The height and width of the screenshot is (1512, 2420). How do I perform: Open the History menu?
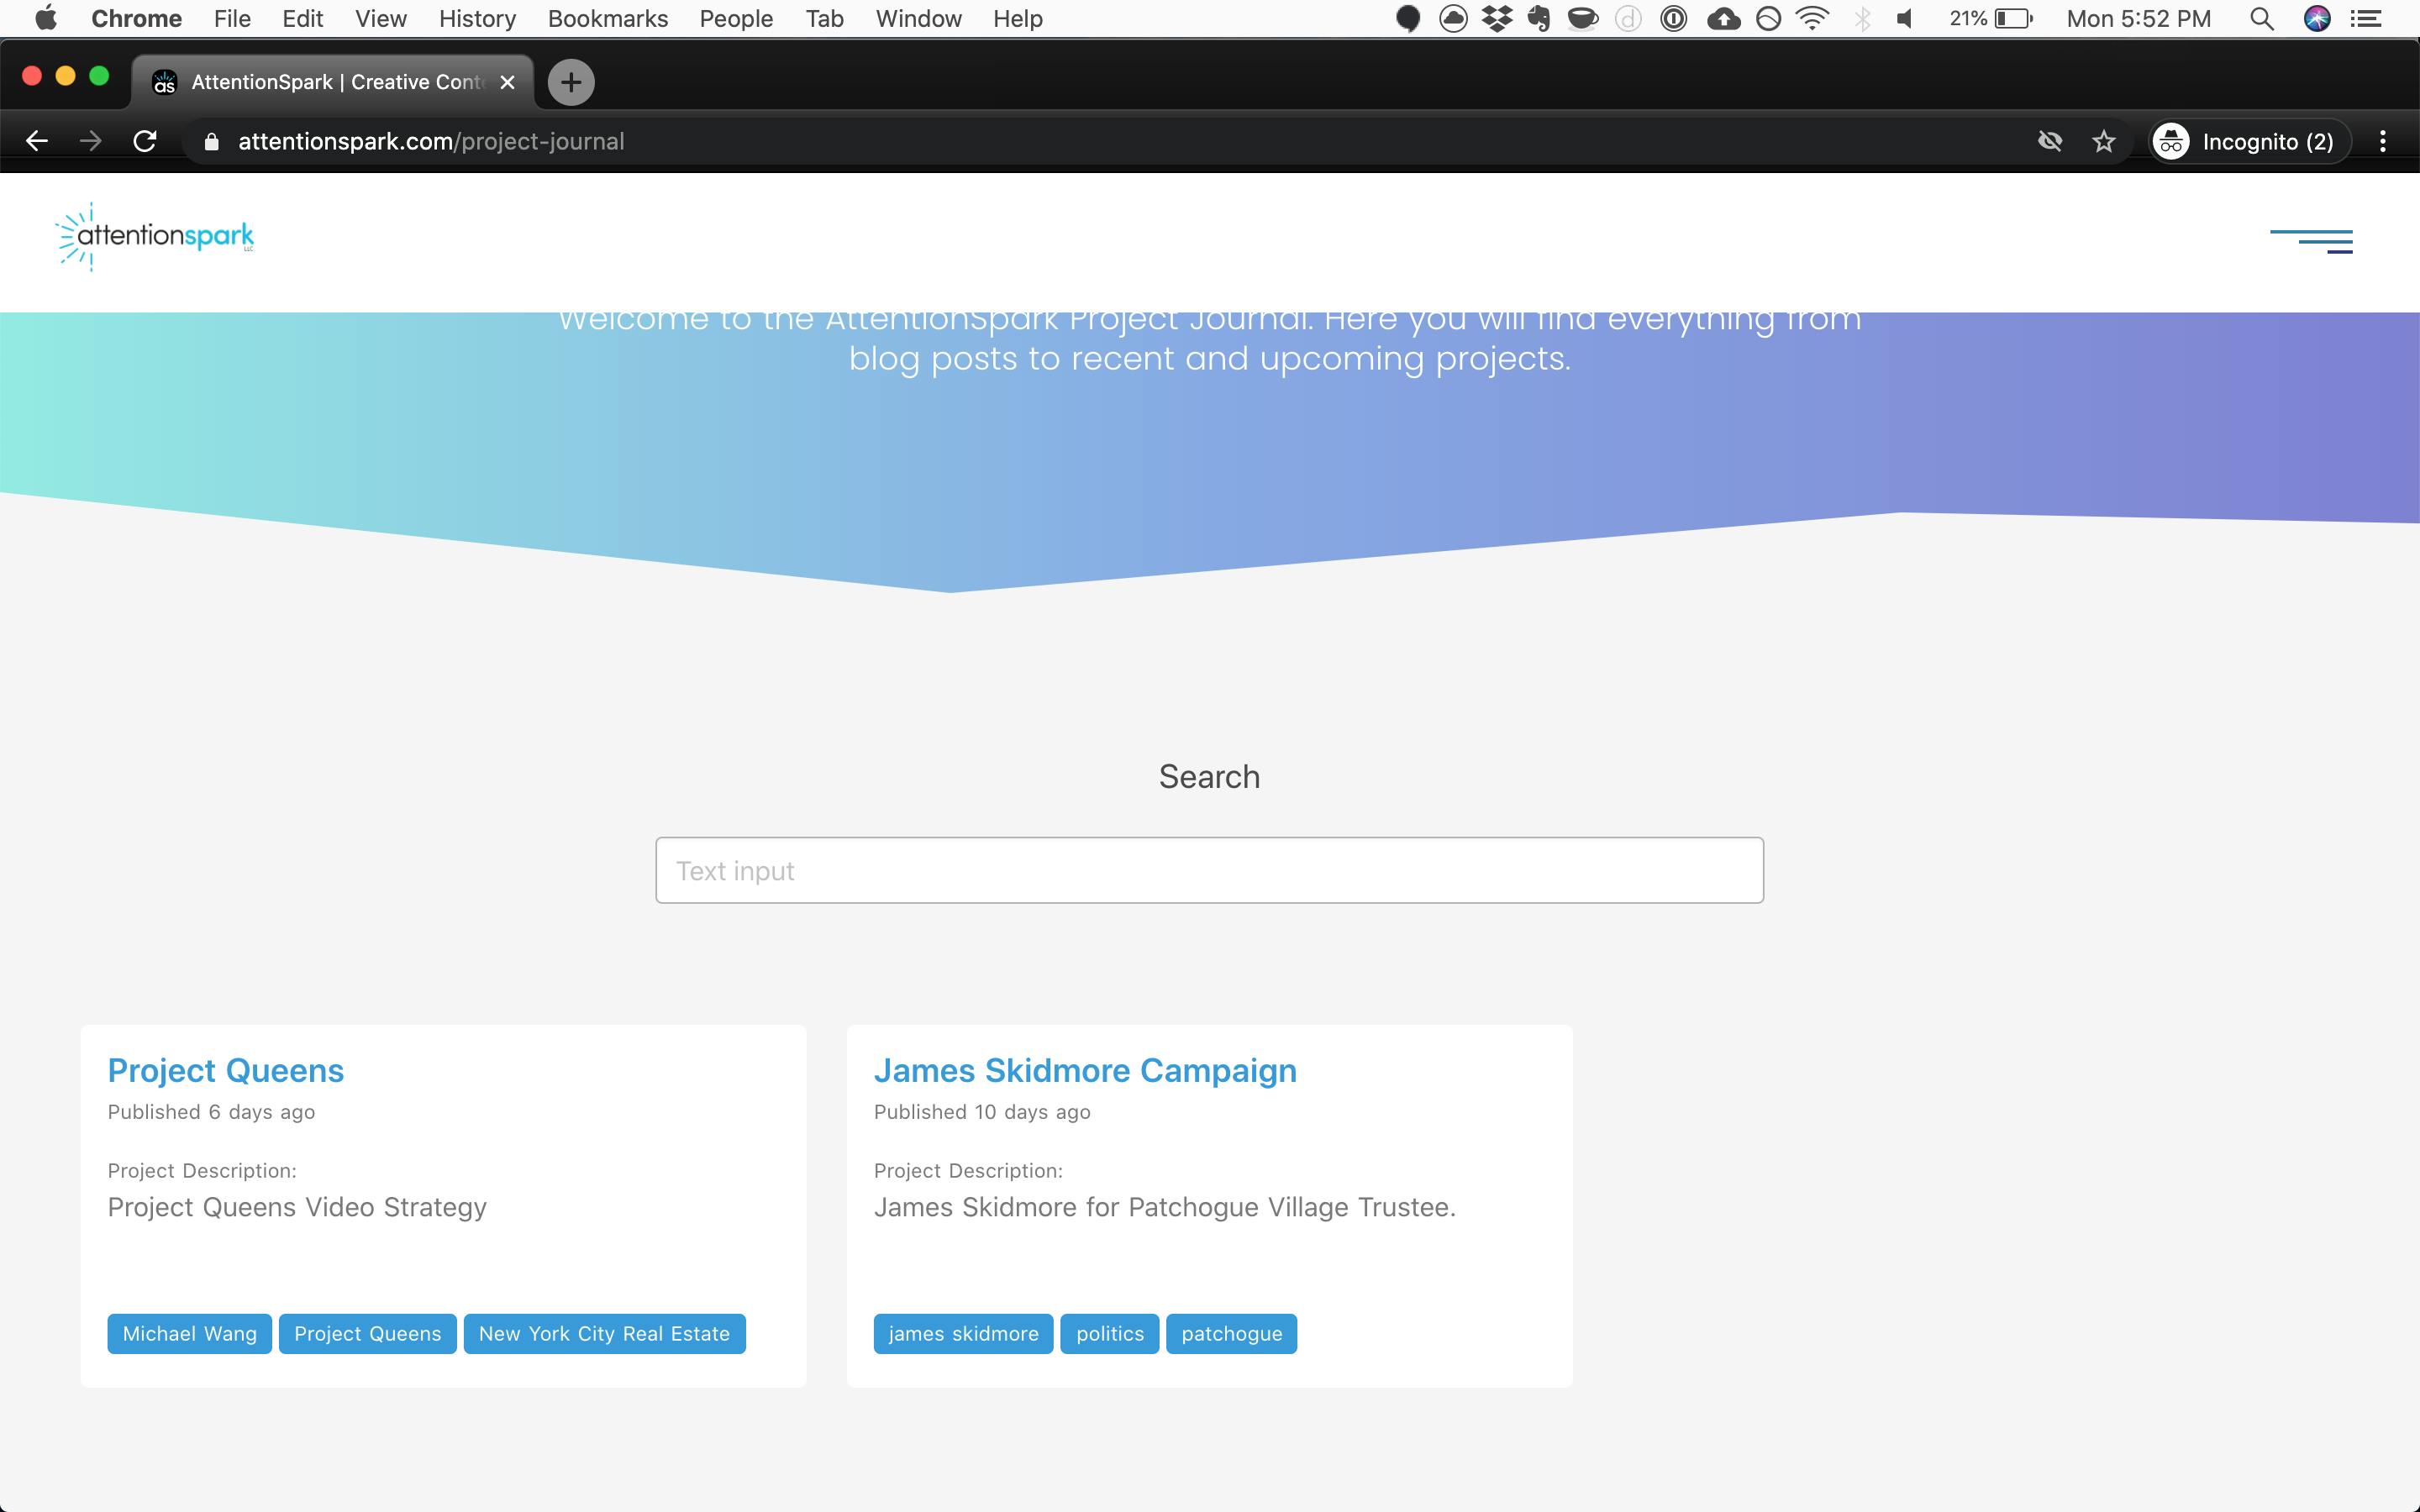[477, 18]
